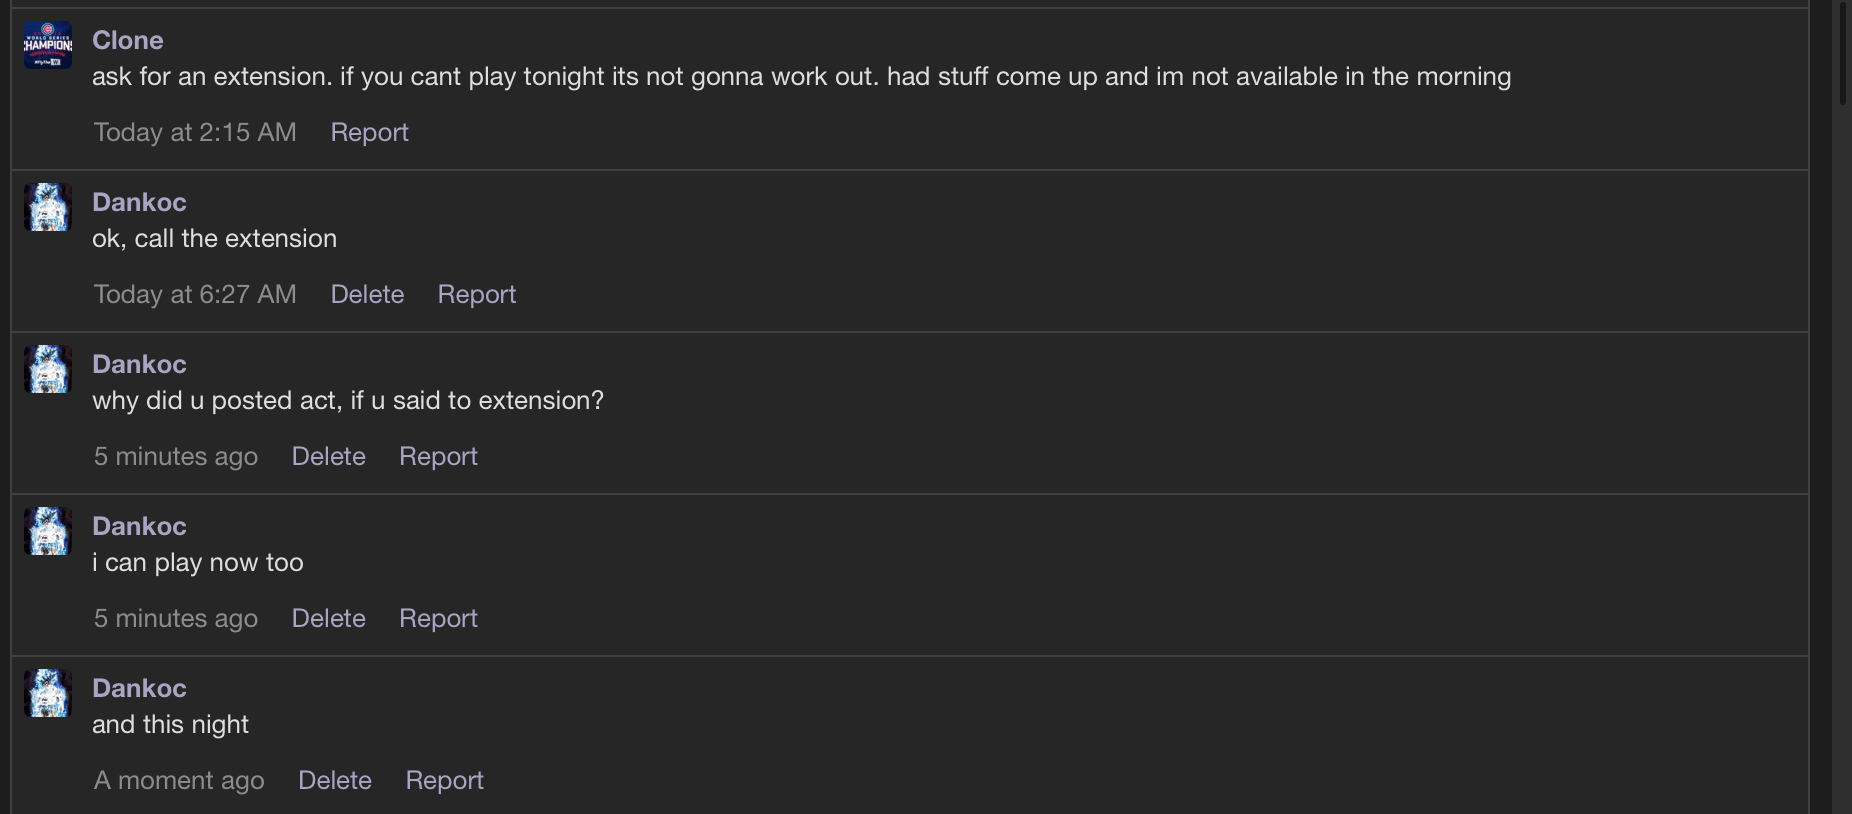
Task: Open Dankoc's avatar beside "and this night"
Action: coord(48,693)
